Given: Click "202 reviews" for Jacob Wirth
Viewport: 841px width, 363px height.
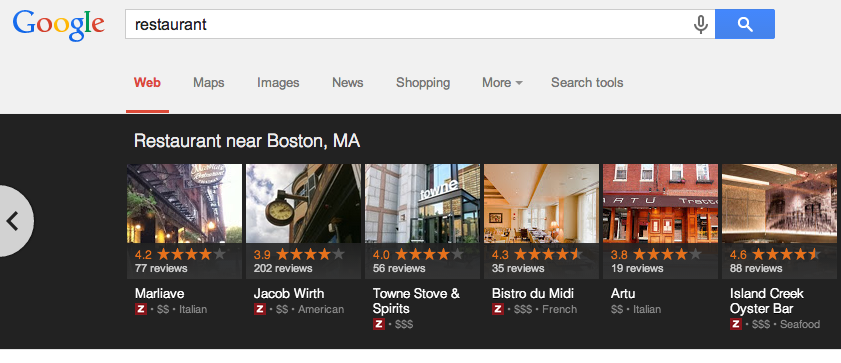Looking at the screenshot, I should tap(283, 268).
